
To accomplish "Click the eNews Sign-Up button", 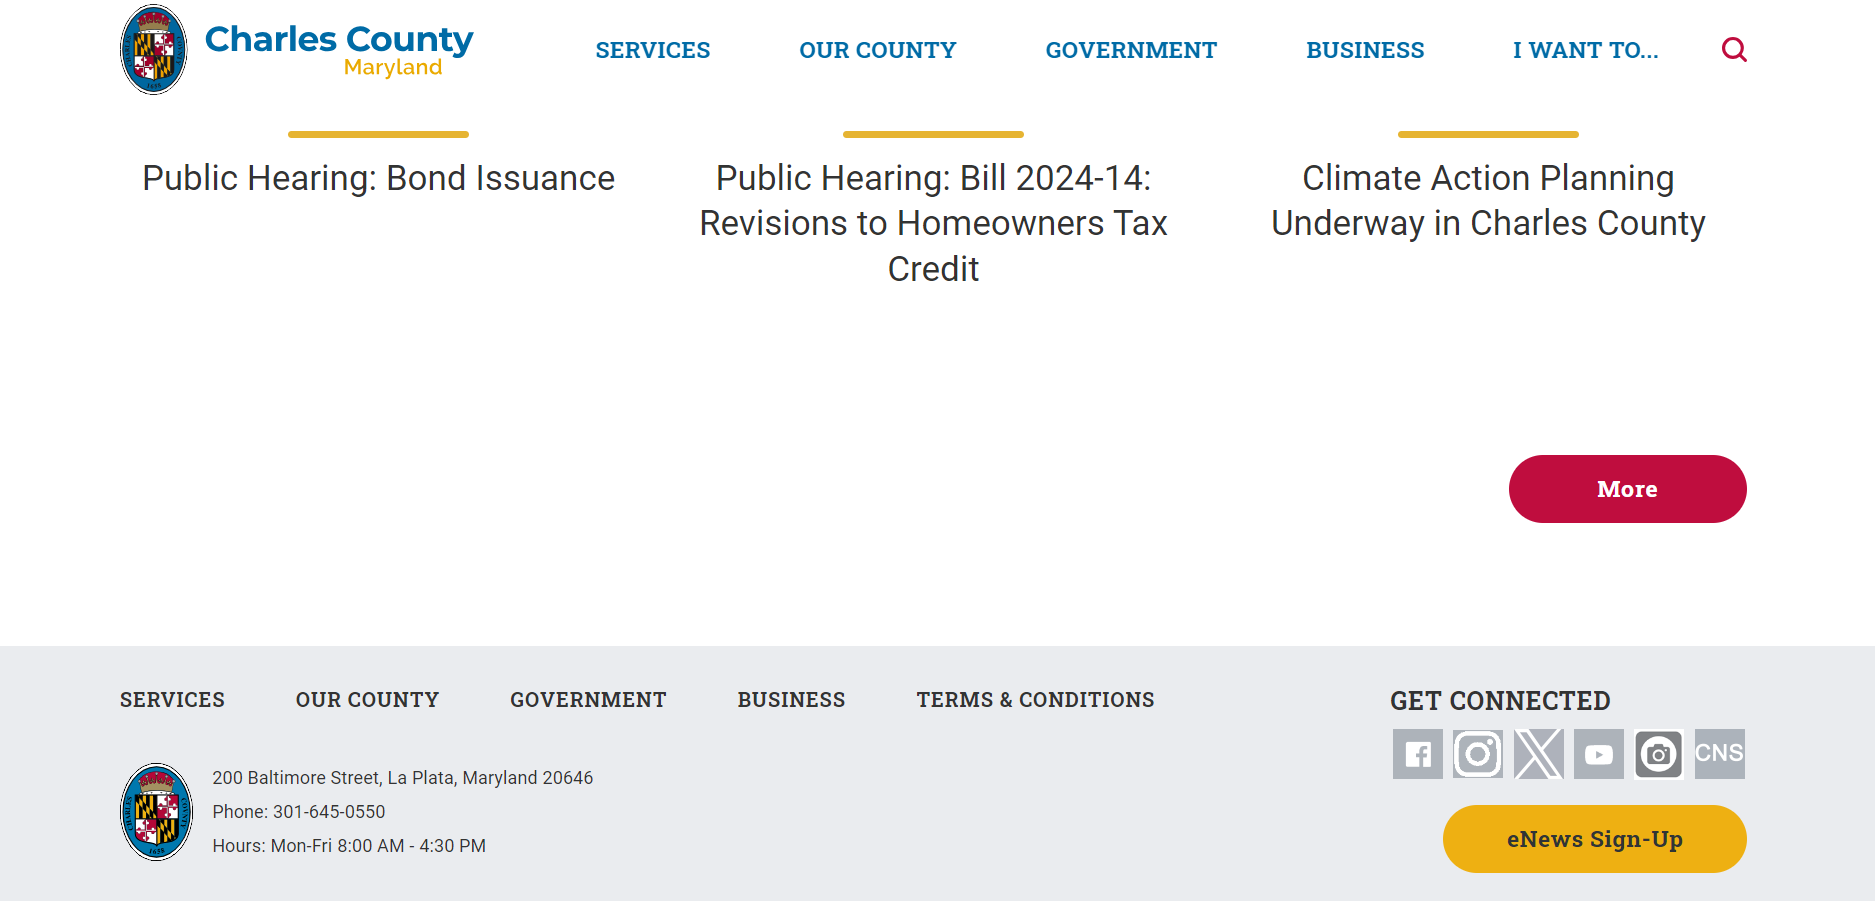I will coord(1594,839).
